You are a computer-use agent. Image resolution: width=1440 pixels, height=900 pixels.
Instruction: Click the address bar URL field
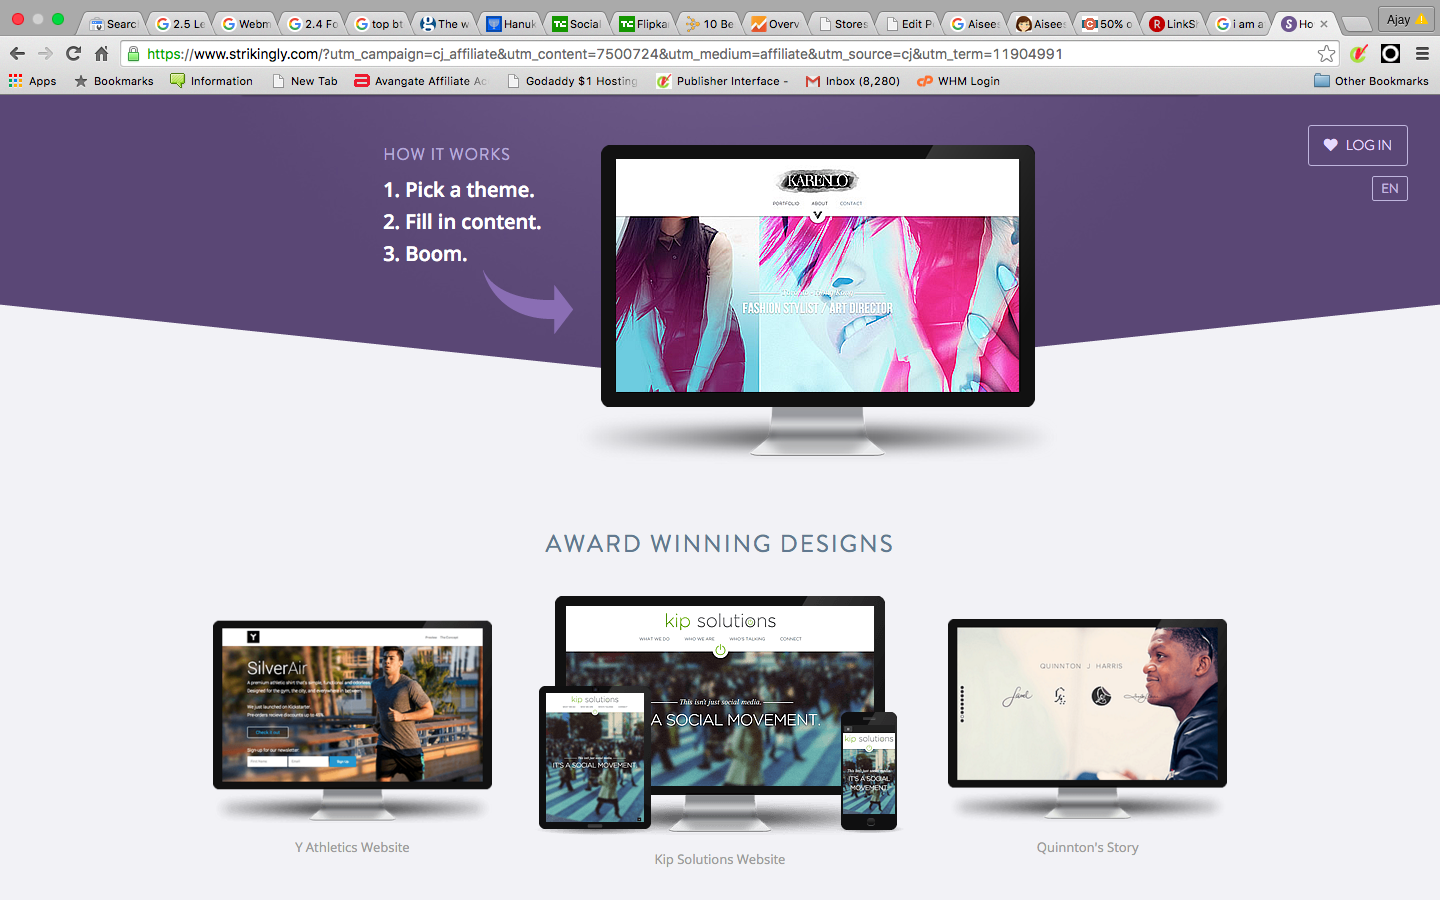pyautogui.click(x=720, y=54)
